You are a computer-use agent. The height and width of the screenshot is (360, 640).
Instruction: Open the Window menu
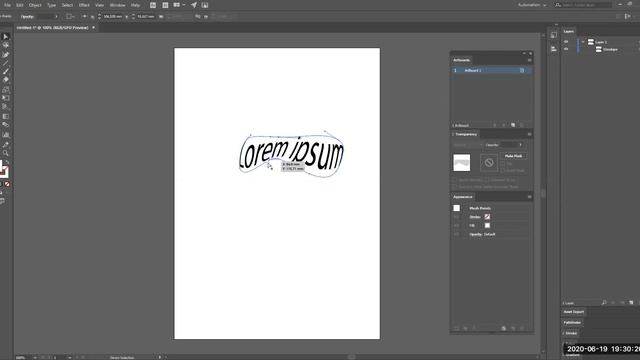(x=118, y=5)
